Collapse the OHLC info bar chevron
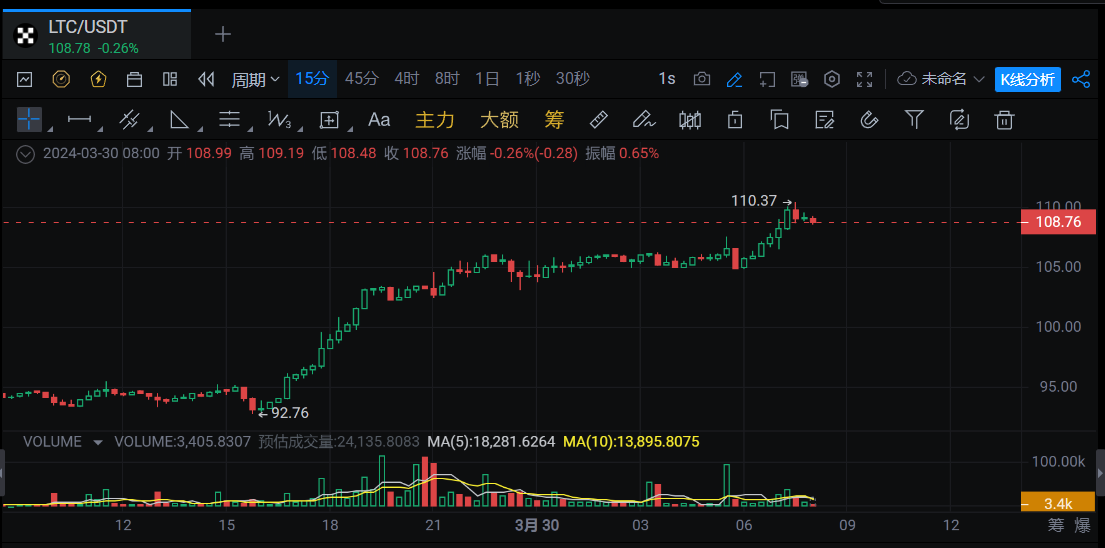 [27, 154]
